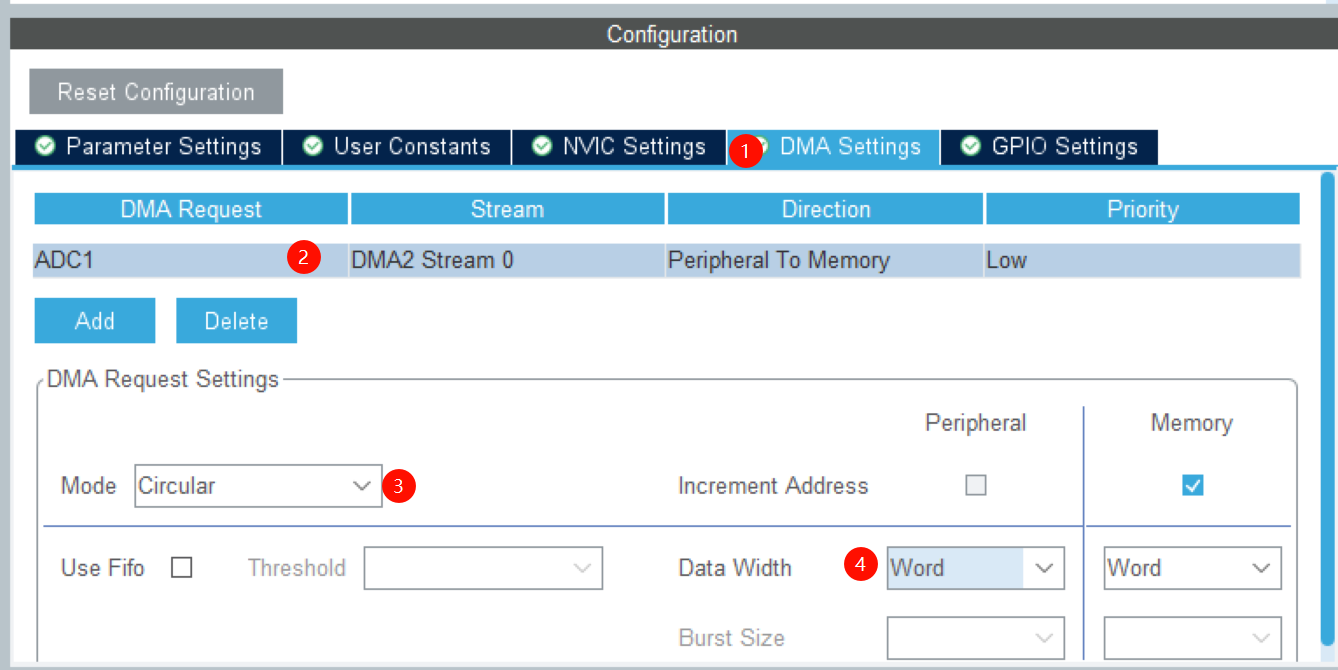
Task: Click the DMA2 Stream 0 cell
Action: click(x=506, y=260)
